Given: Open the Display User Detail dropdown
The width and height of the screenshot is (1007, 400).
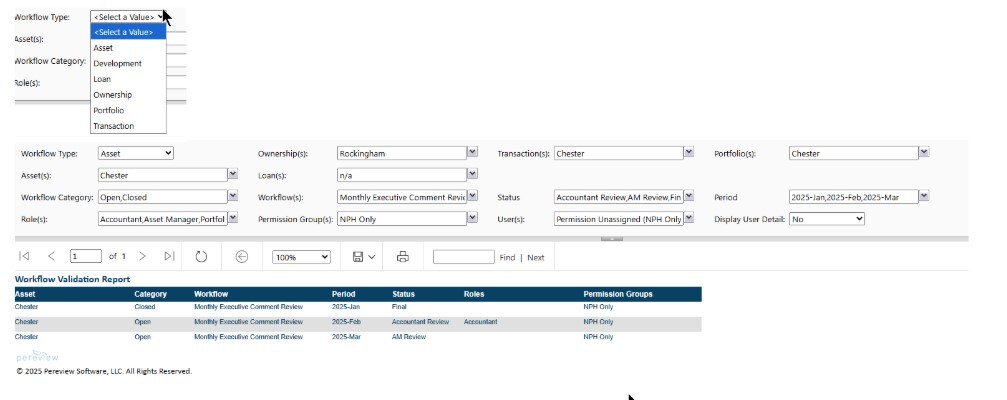Looking at the screenshot, I should (826, 218).
